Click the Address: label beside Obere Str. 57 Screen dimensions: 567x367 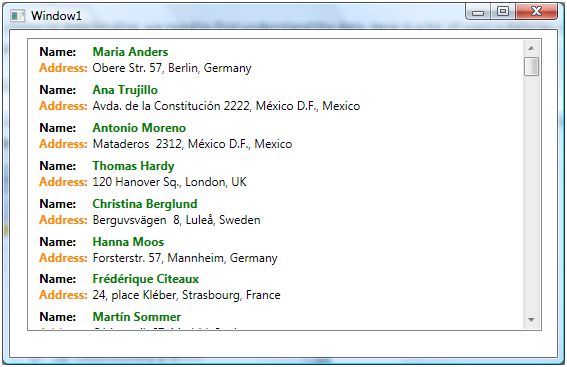(63, 68)
